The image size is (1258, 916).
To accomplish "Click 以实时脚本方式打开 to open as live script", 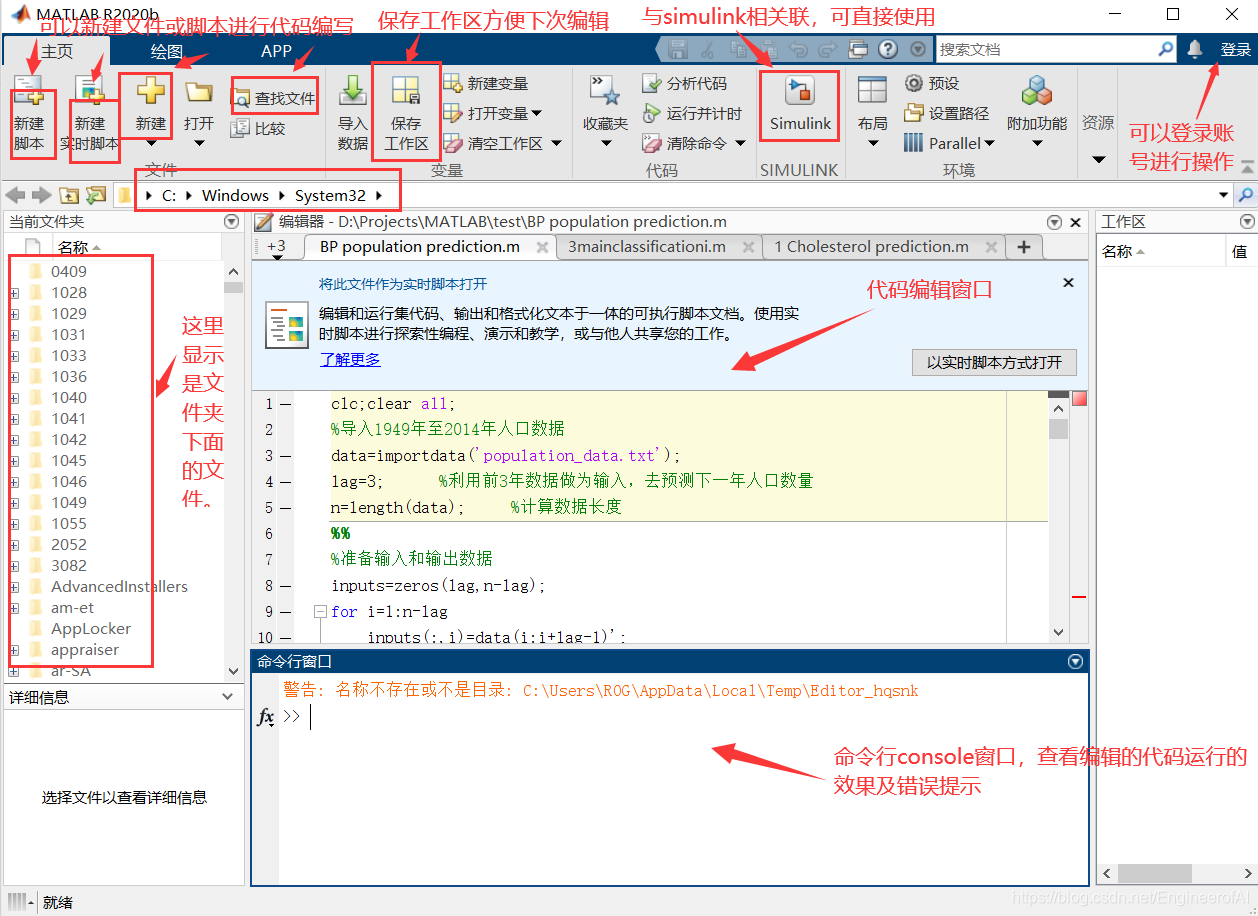I will click(x=993, y=363).
